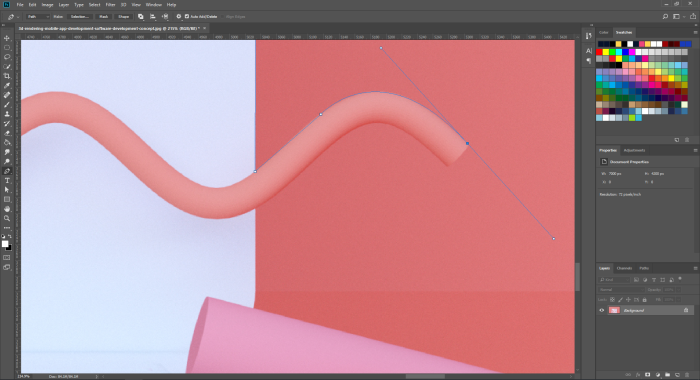Open Opacity slider dropdown arrow

[x=678, y=289]
